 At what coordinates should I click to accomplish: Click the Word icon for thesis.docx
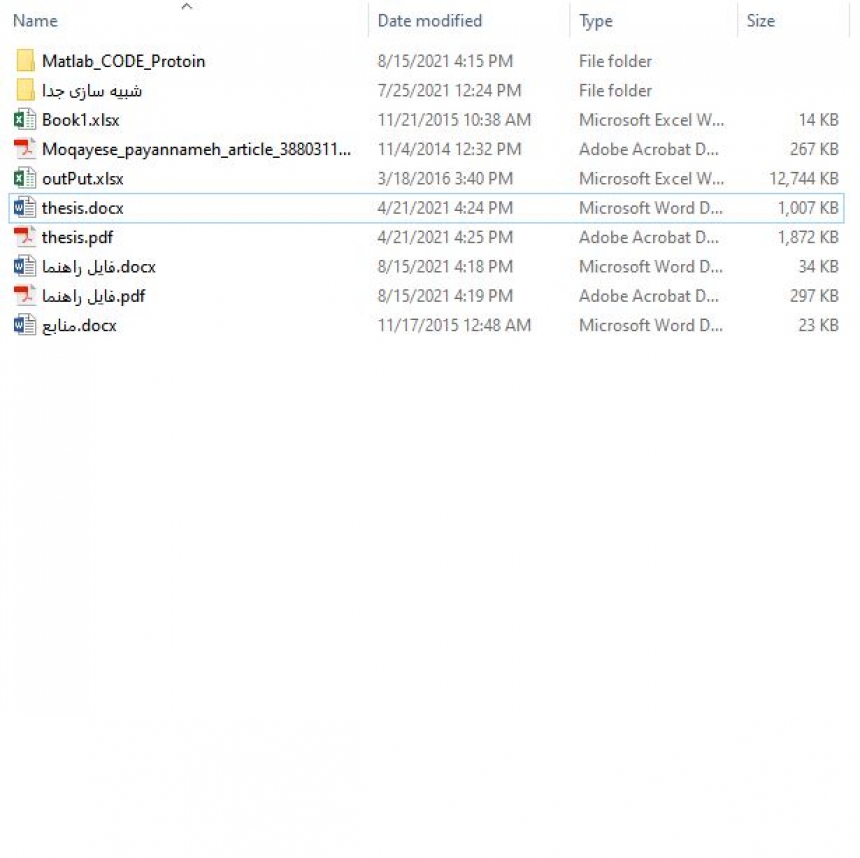point(25,207)
